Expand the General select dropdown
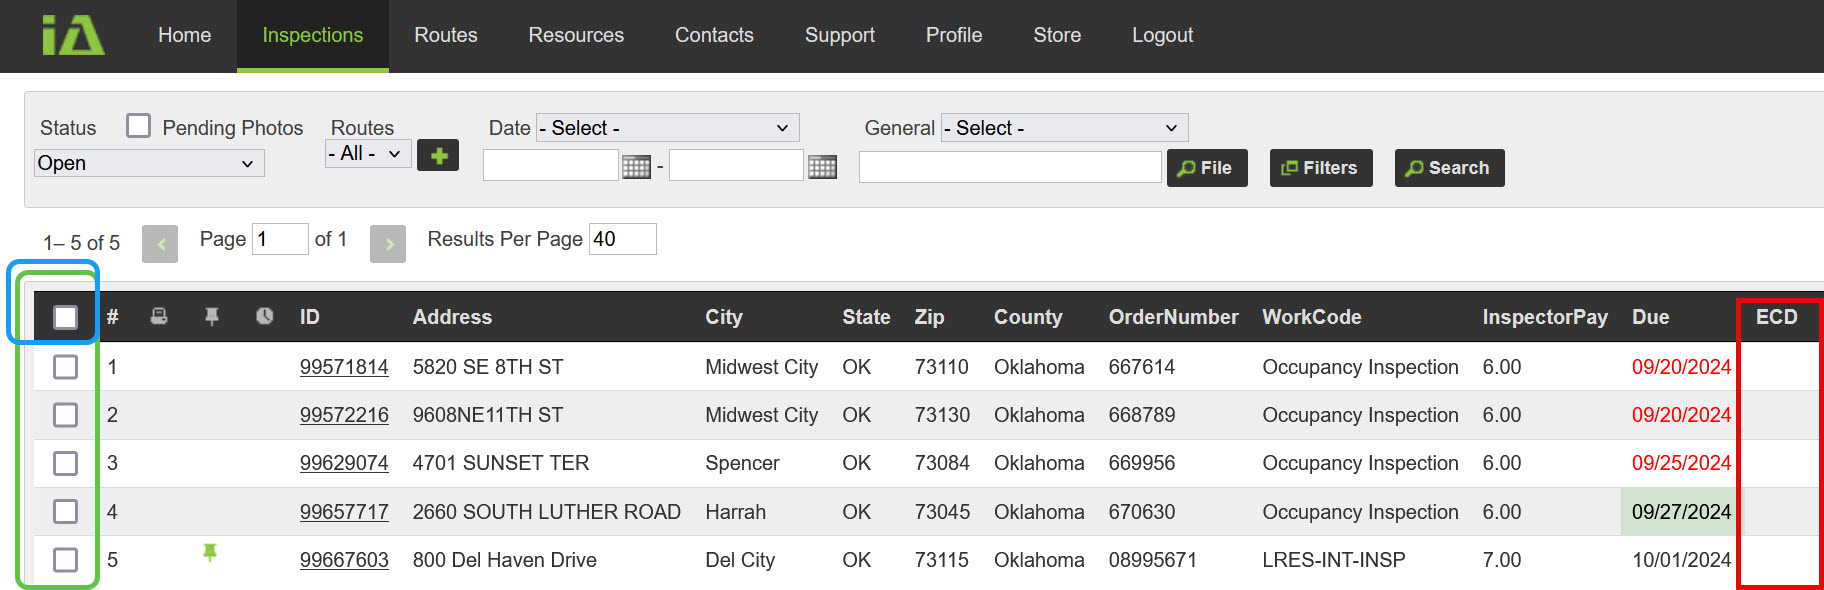This screenshot has height=590, width=1824. click(x=1064, y=128)
